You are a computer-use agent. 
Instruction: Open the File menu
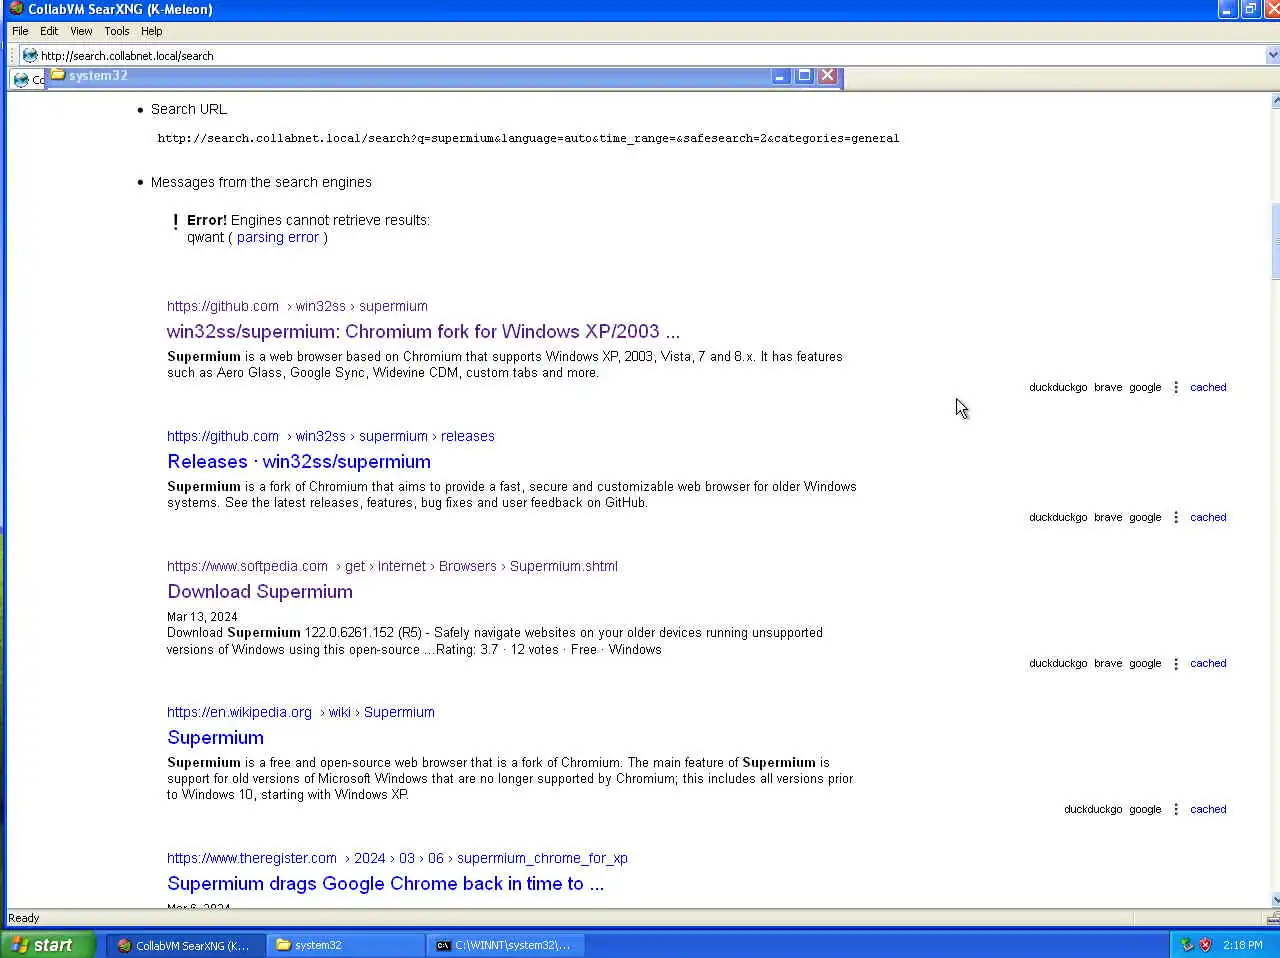point(20,31)
